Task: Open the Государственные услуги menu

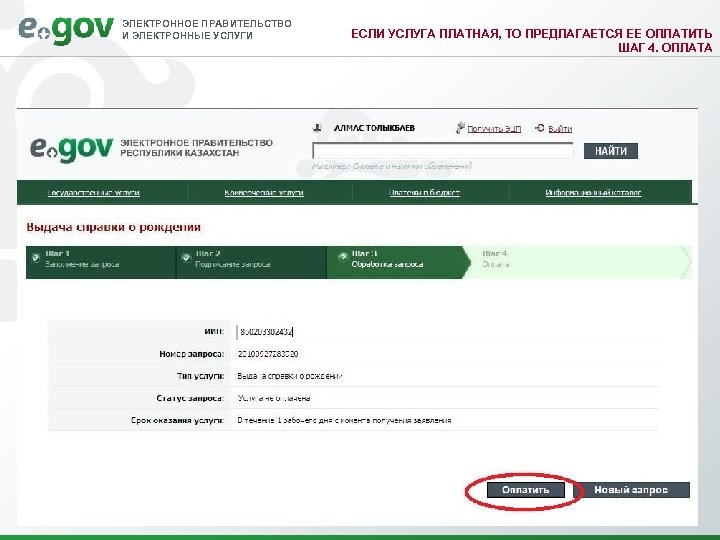Action: click(x=94, y=193)
